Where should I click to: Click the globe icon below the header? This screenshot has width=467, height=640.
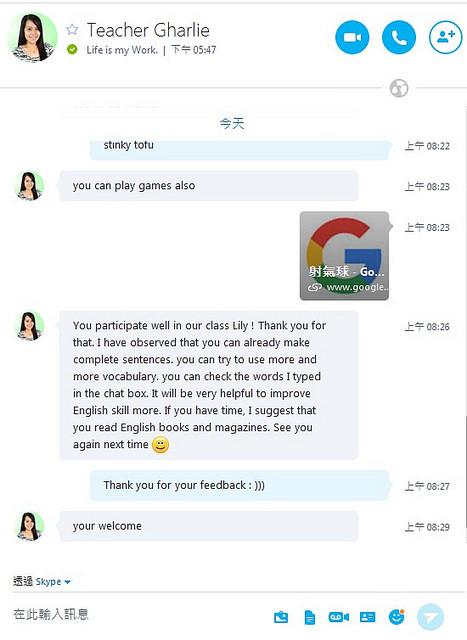[x=399, y=88]
